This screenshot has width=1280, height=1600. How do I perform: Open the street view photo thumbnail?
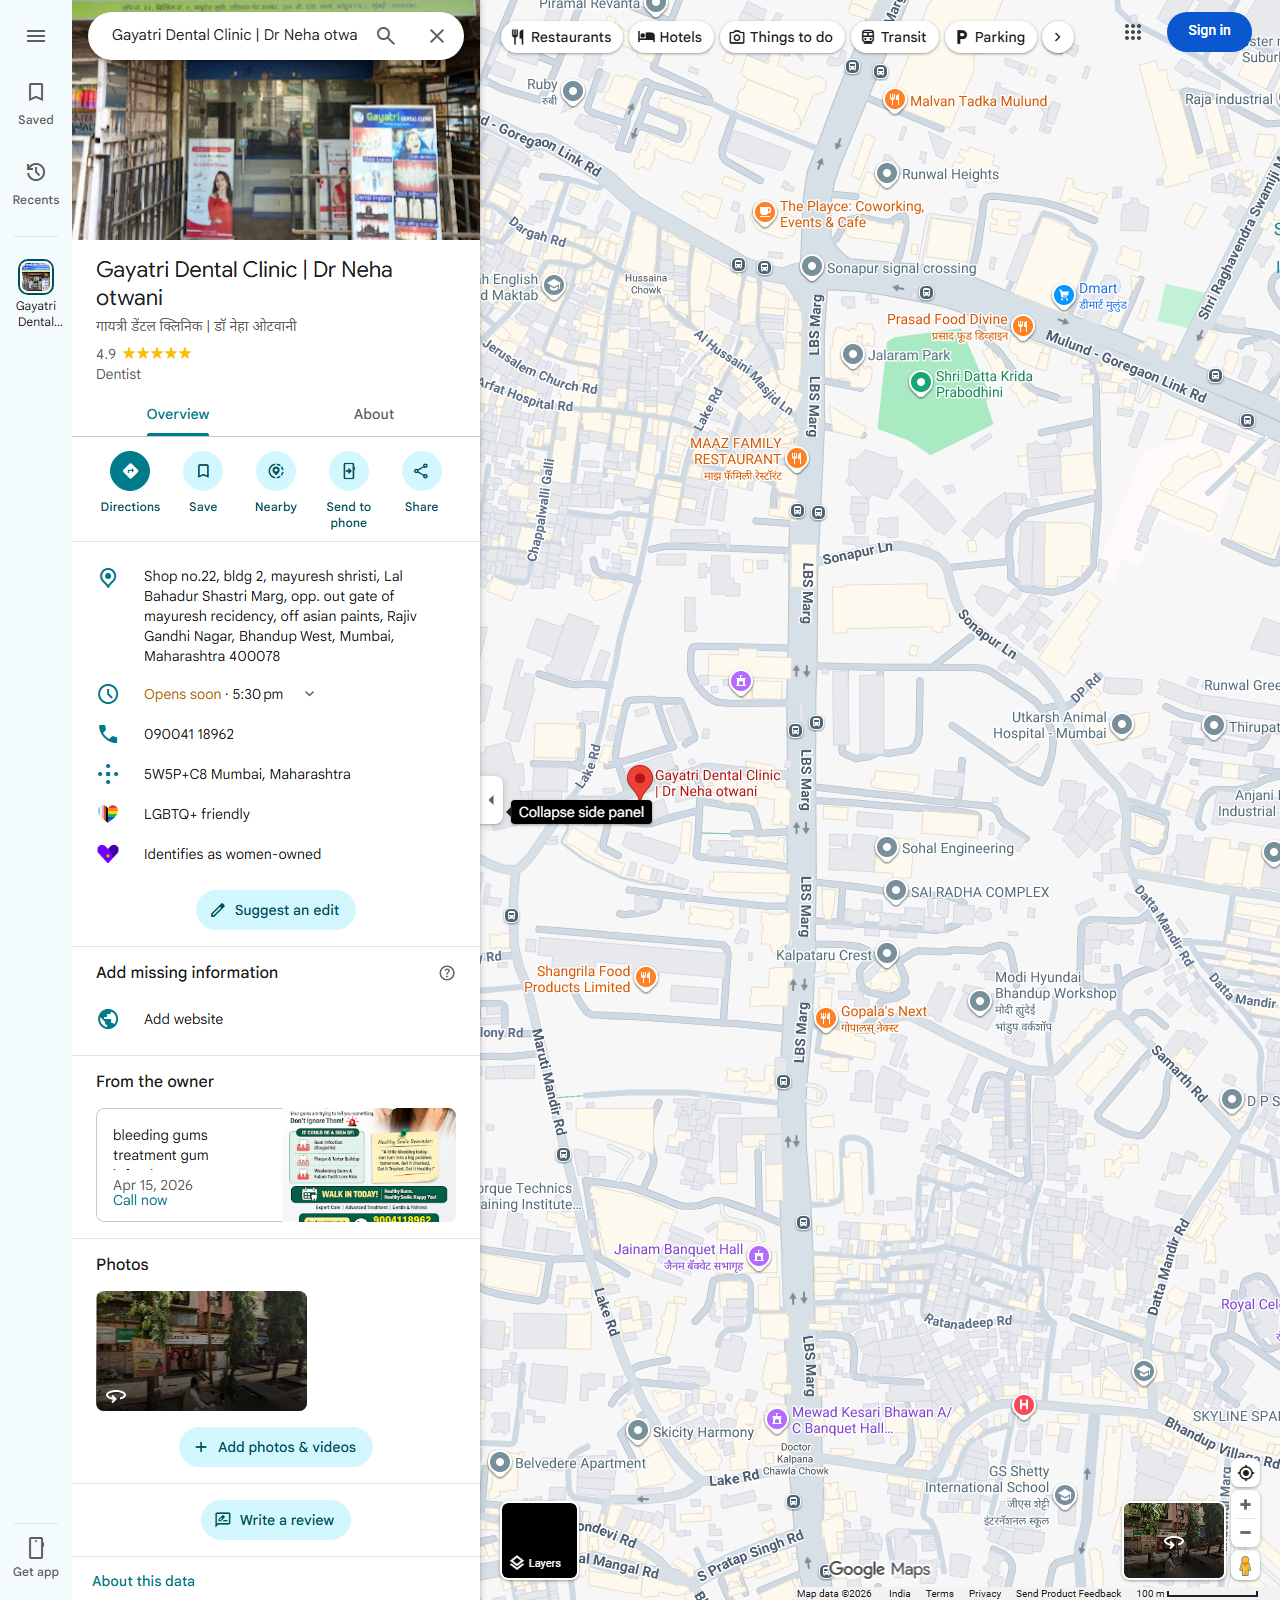[x=201, y=1351]
